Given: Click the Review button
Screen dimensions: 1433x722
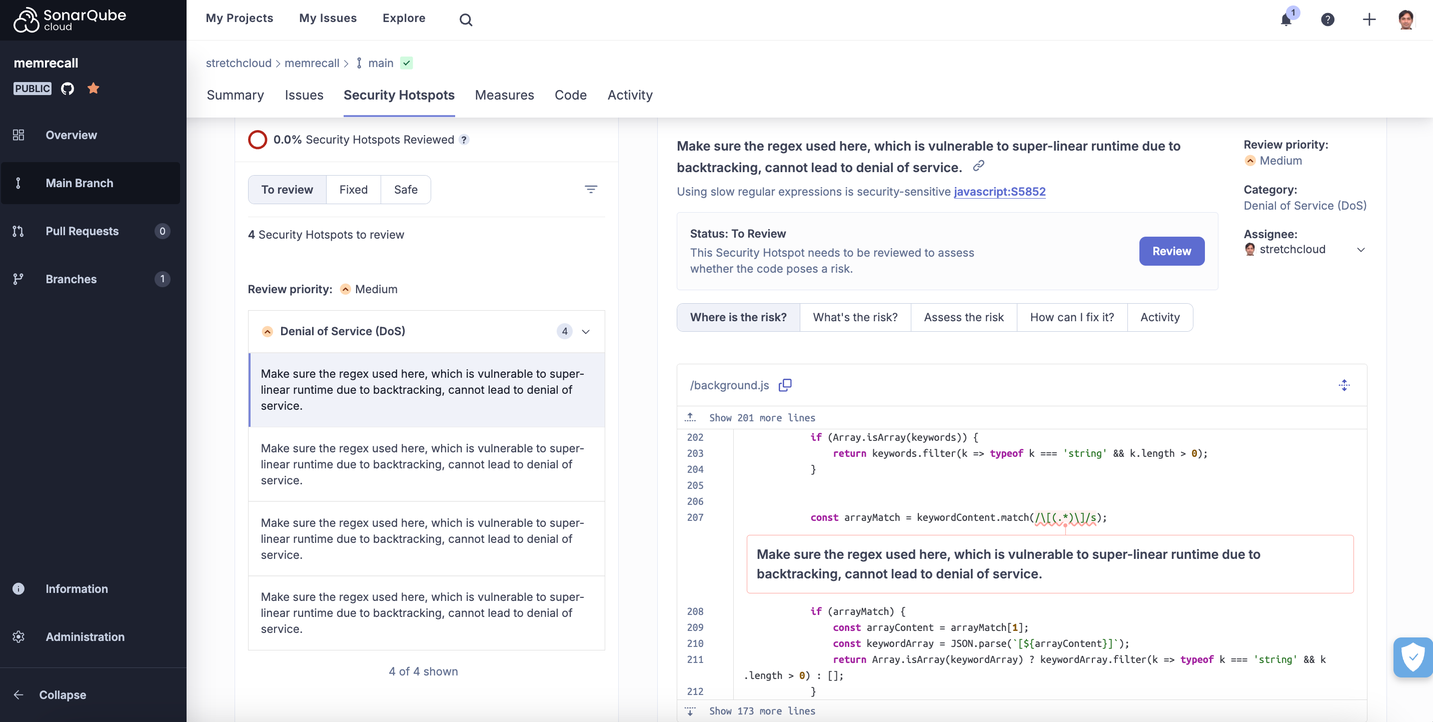Looking at the screenshot, I should [x=1171, y=251].
